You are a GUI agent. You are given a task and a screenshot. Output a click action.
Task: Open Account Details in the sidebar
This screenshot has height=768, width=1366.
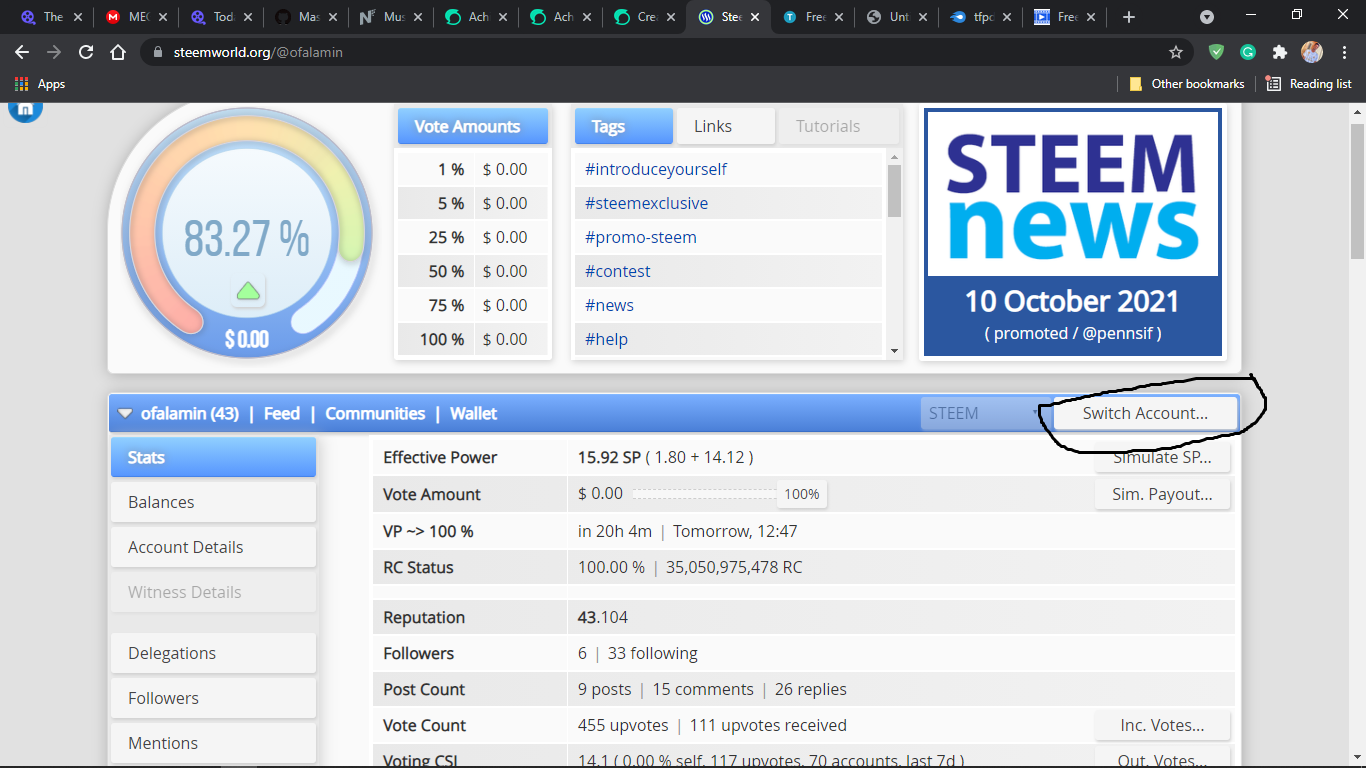point(213,547)
